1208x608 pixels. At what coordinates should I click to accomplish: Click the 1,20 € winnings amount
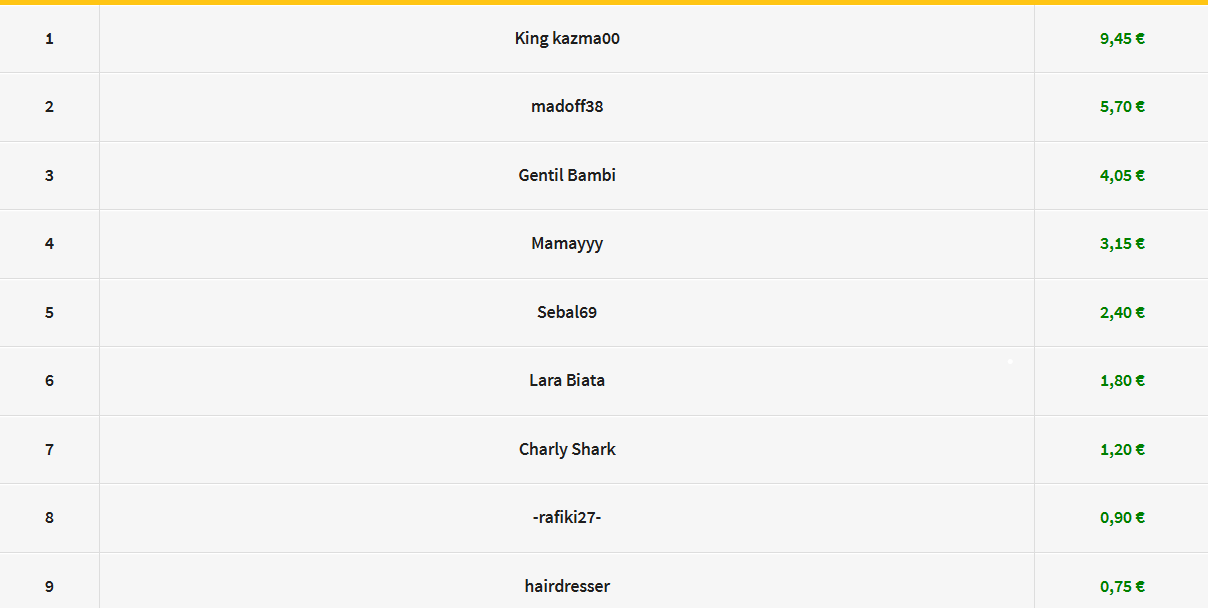point(1122,449)
